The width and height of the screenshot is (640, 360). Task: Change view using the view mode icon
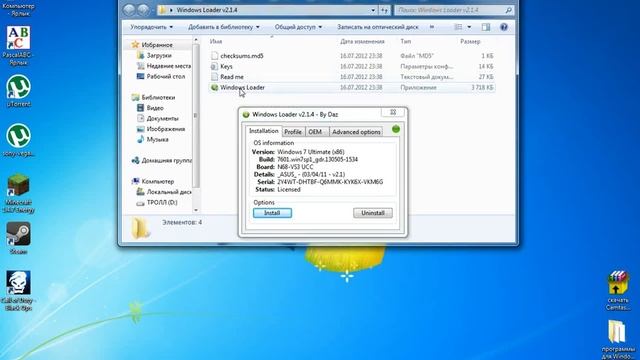(x=458, y=27)
